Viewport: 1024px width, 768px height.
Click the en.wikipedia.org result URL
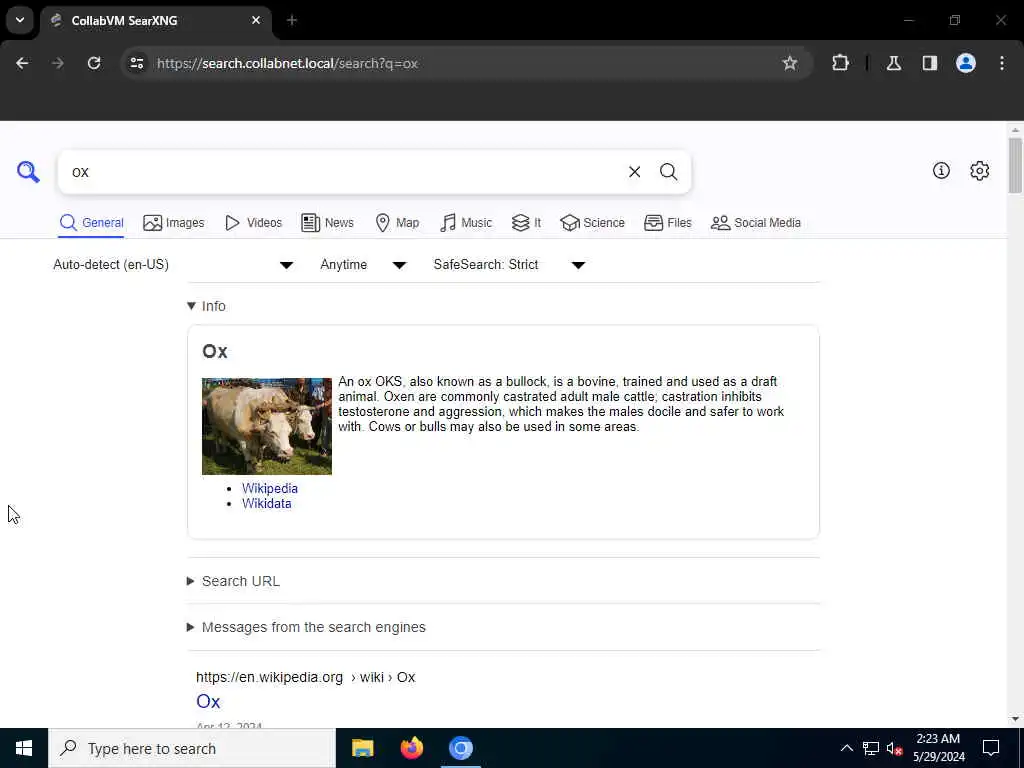tap(306, 677)
